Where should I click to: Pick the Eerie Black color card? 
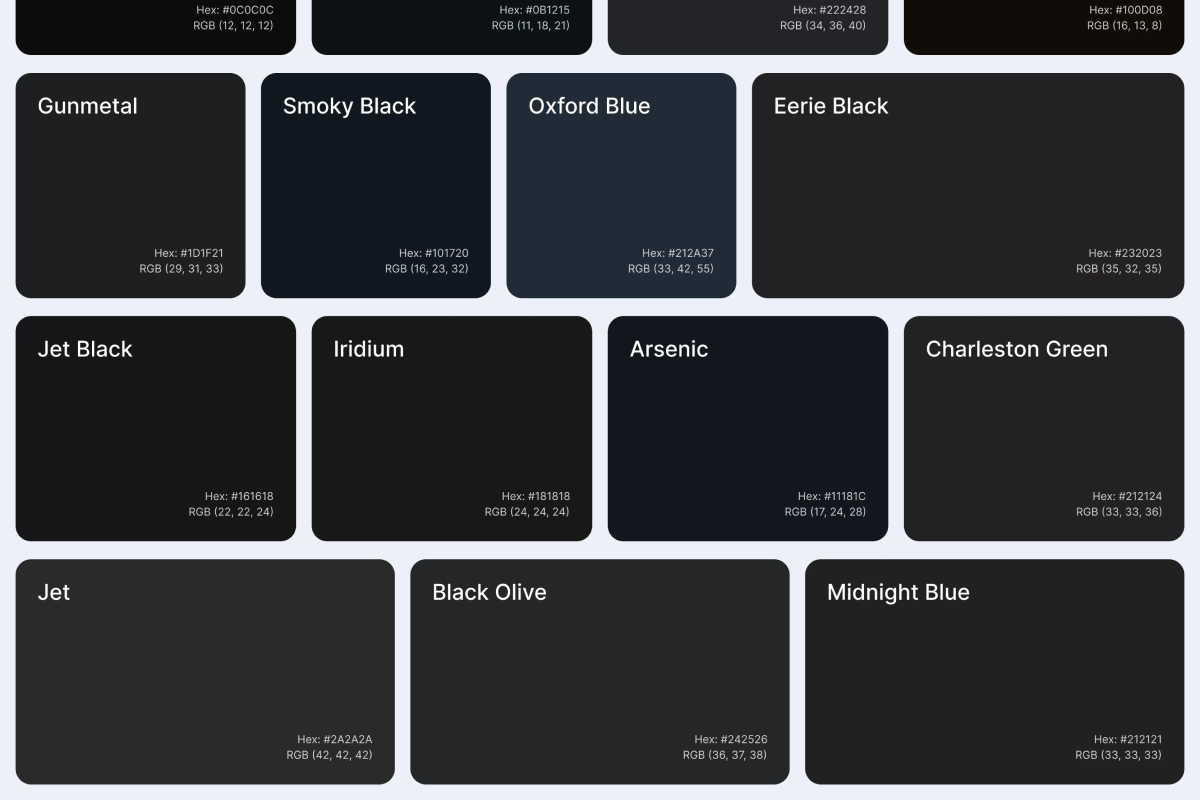967,185
